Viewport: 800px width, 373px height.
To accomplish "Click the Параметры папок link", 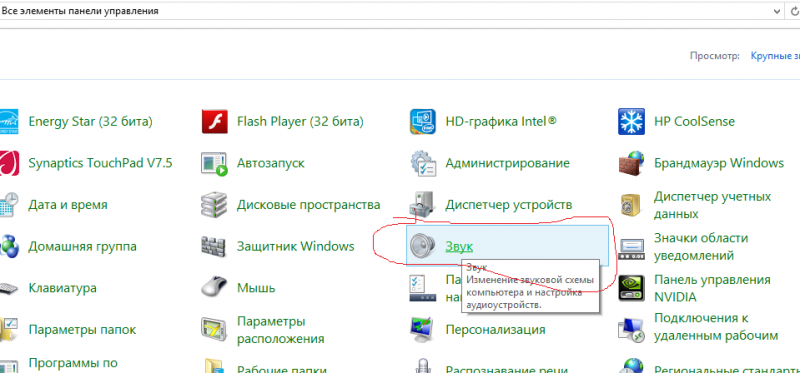I will click(82, 330).
